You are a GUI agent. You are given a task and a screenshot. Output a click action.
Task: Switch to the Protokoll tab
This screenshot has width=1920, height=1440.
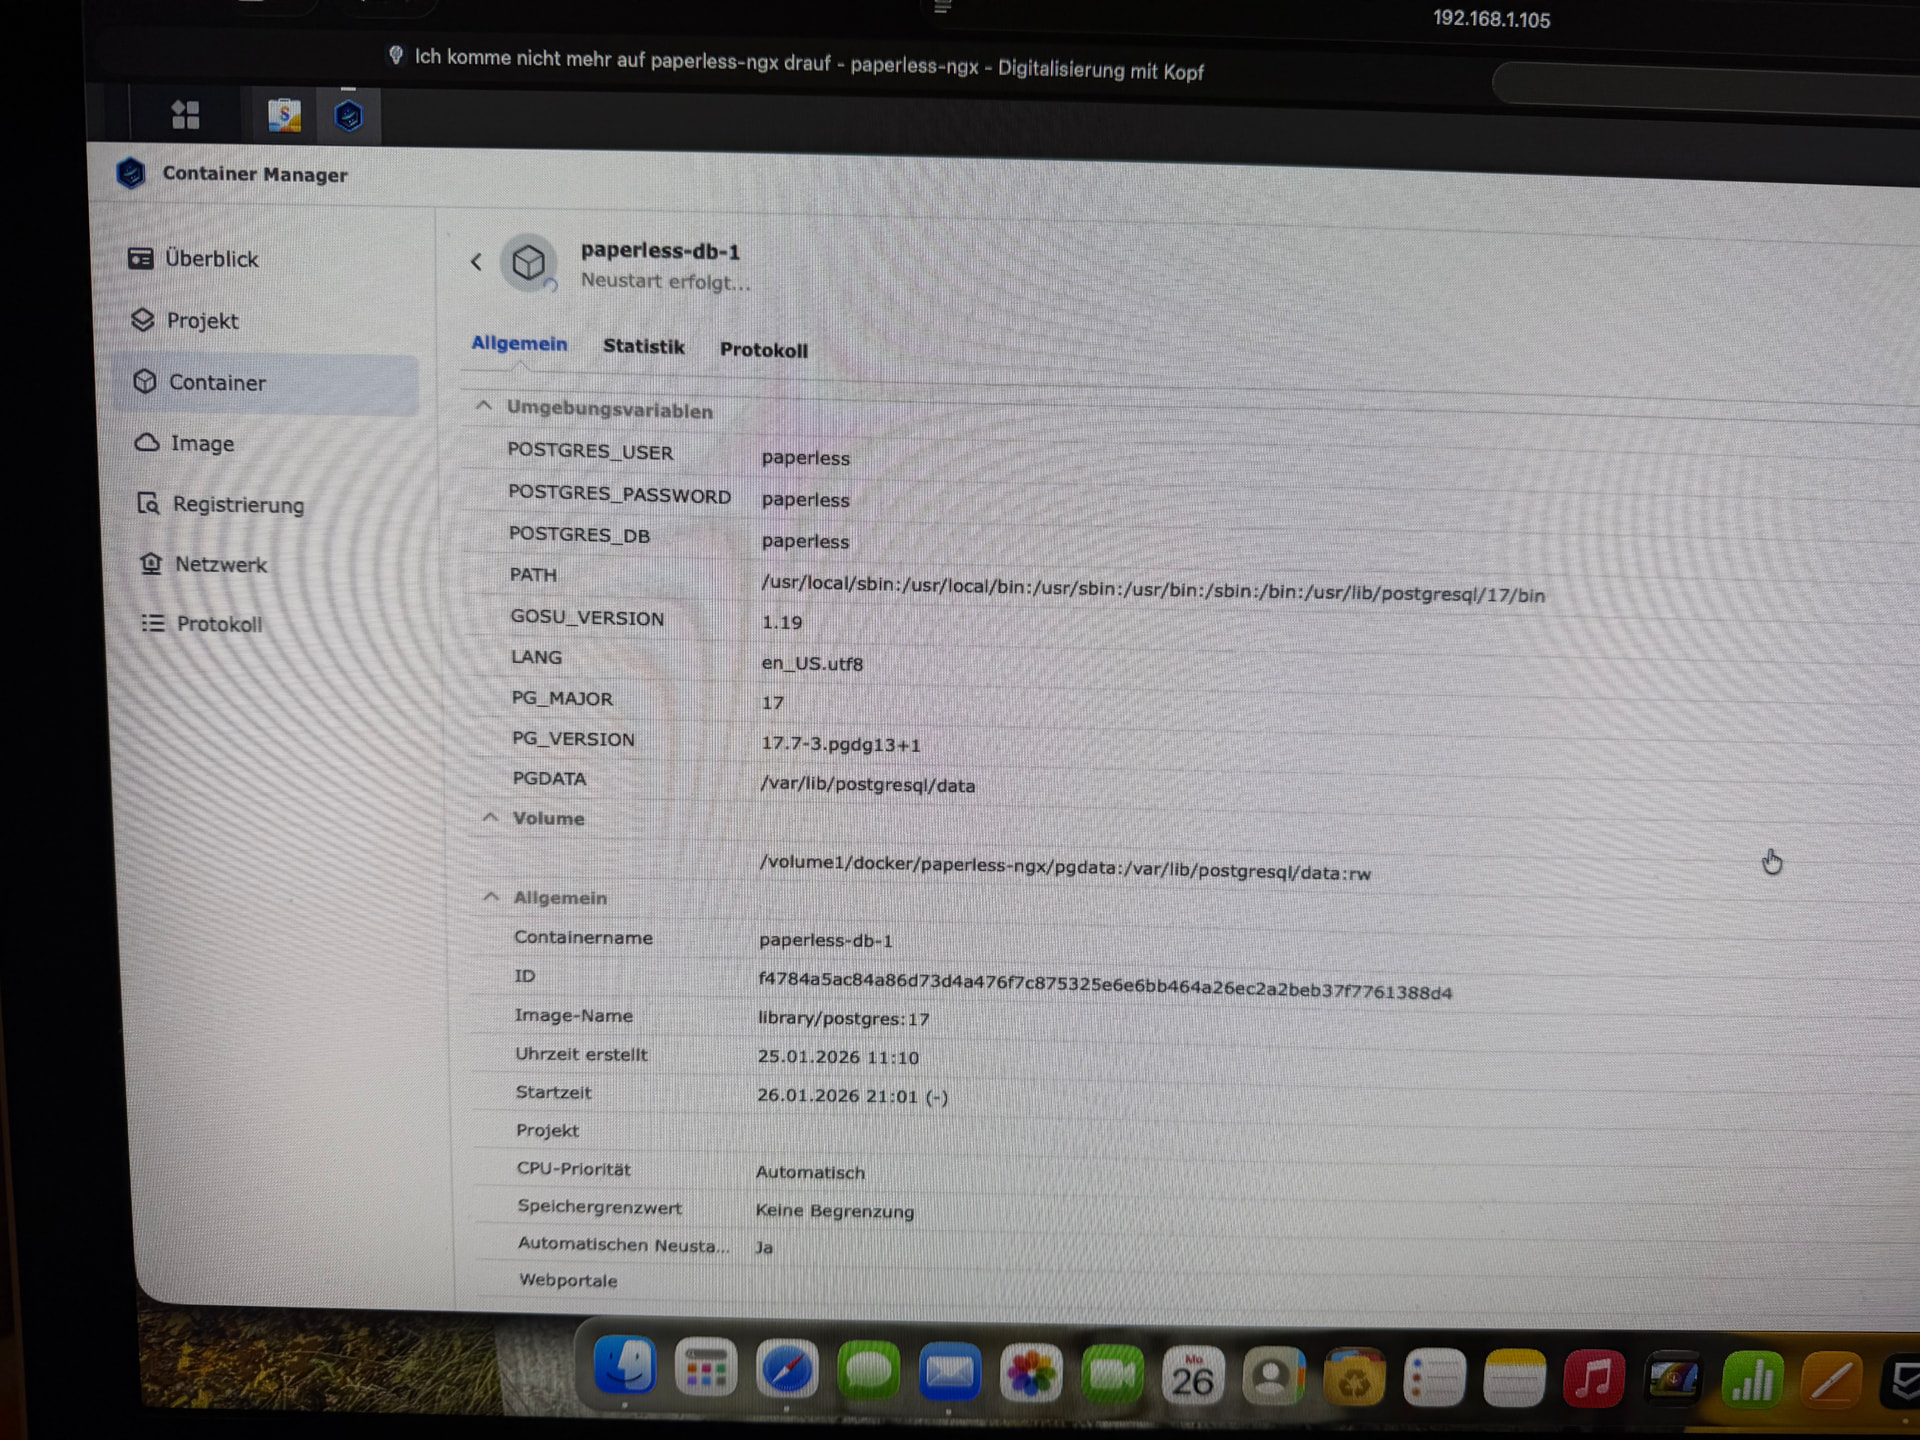(763, 350)
